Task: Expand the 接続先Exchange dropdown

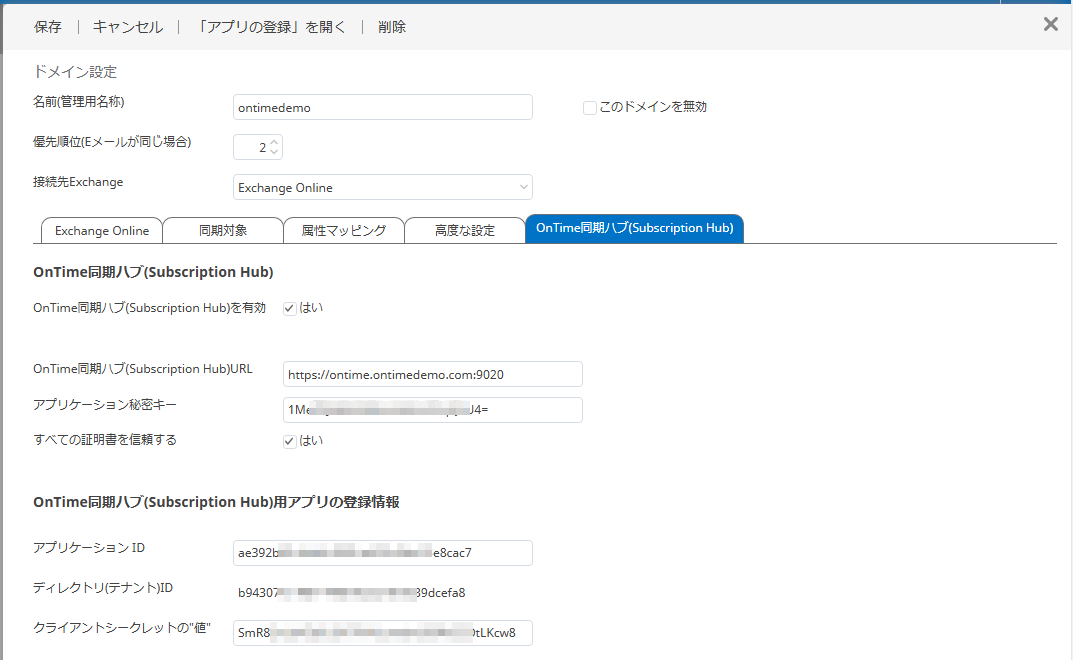Action: pyautogui.click(x=382, y=187)
